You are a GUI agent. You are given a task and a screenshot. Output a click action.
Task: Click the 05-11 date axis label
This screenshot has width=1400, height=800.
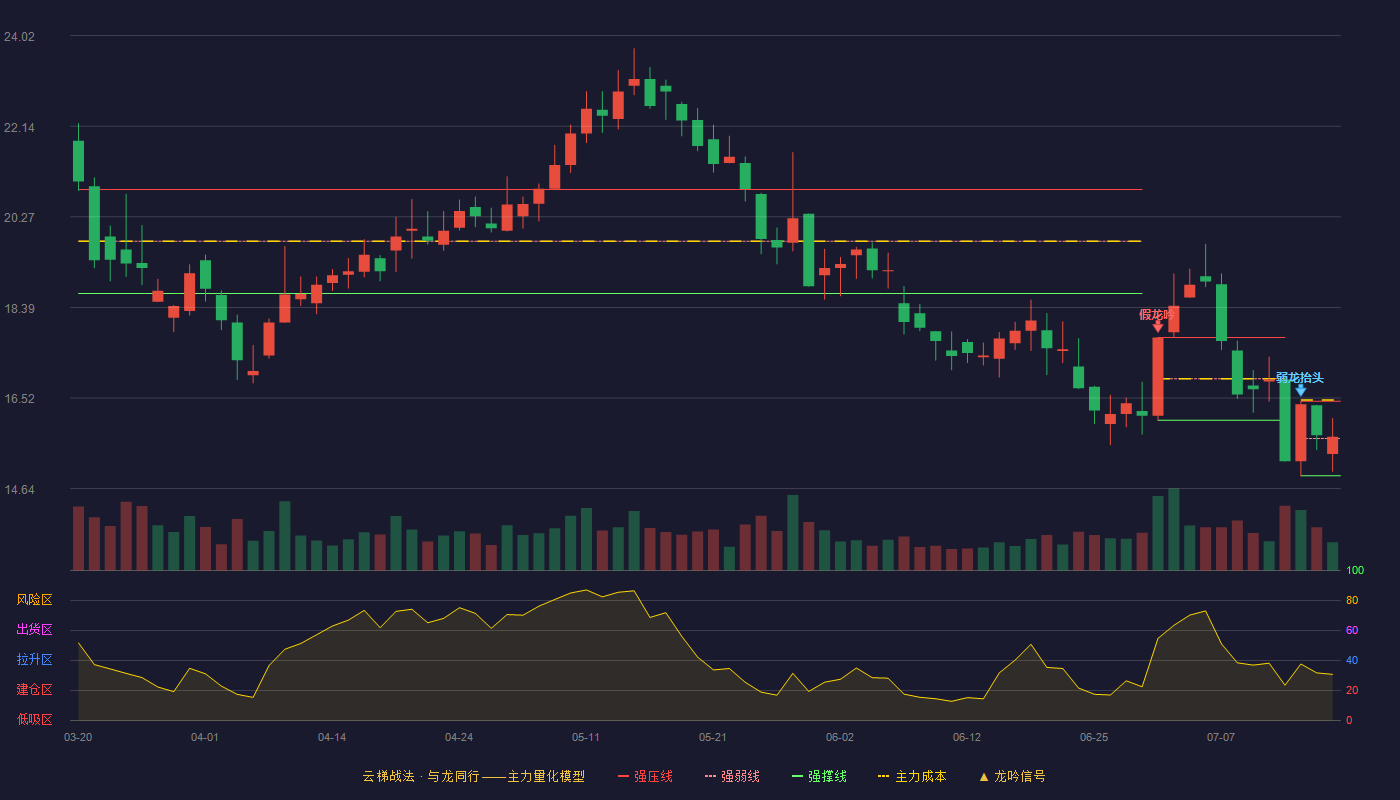[x=586, y=737]
